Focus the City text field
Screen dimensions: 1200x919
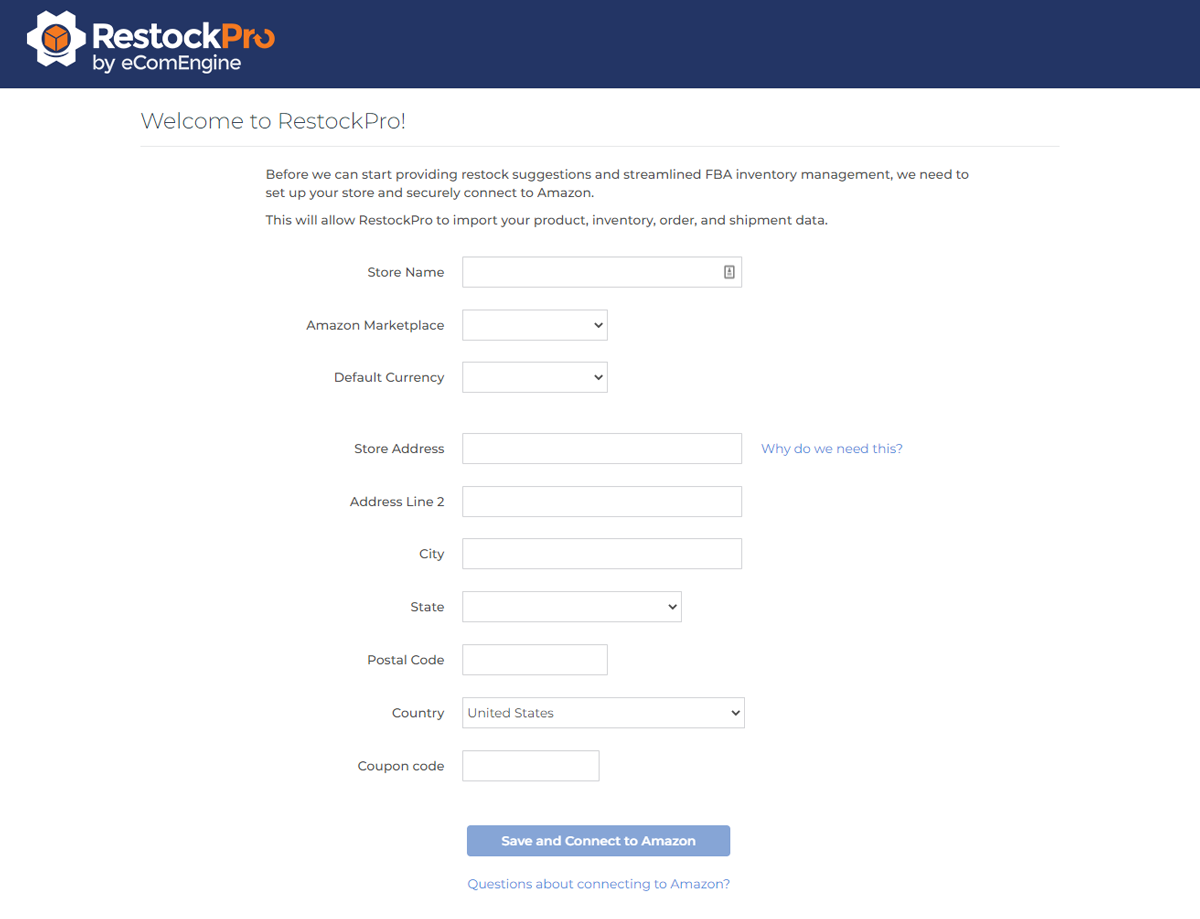(x=602, y=554)
